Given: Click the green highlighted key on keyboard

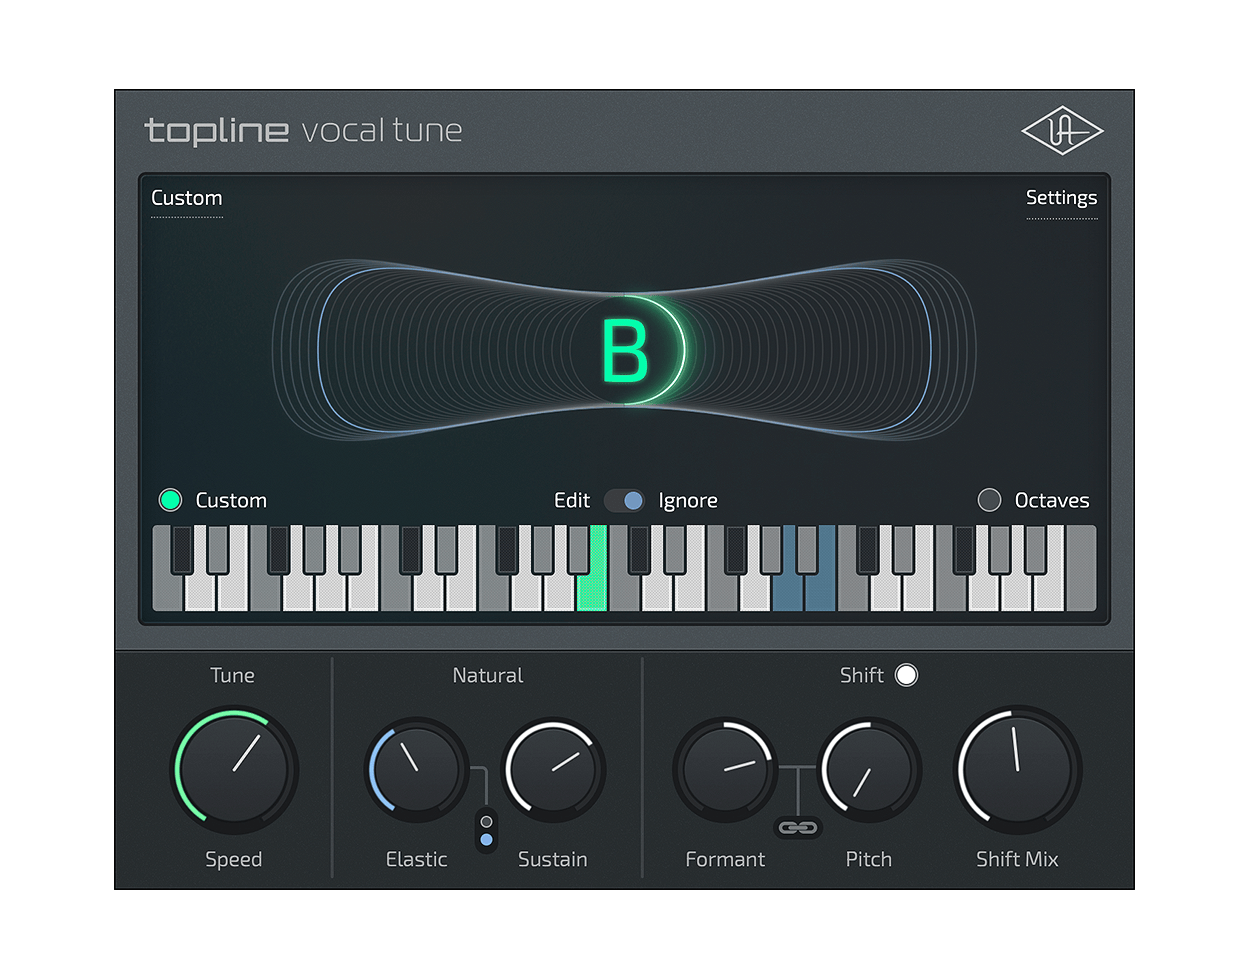Looking at the screenshot, I should (593, 590).
